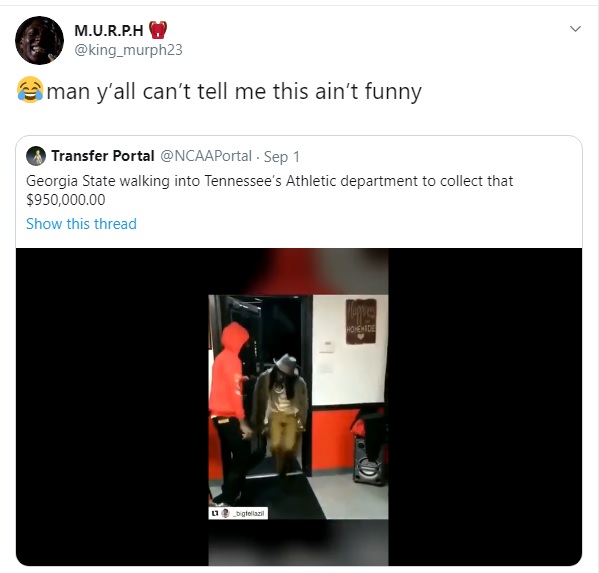The image size is (599, 573).
Task: Play the embedded video
Action: [298, 407]
